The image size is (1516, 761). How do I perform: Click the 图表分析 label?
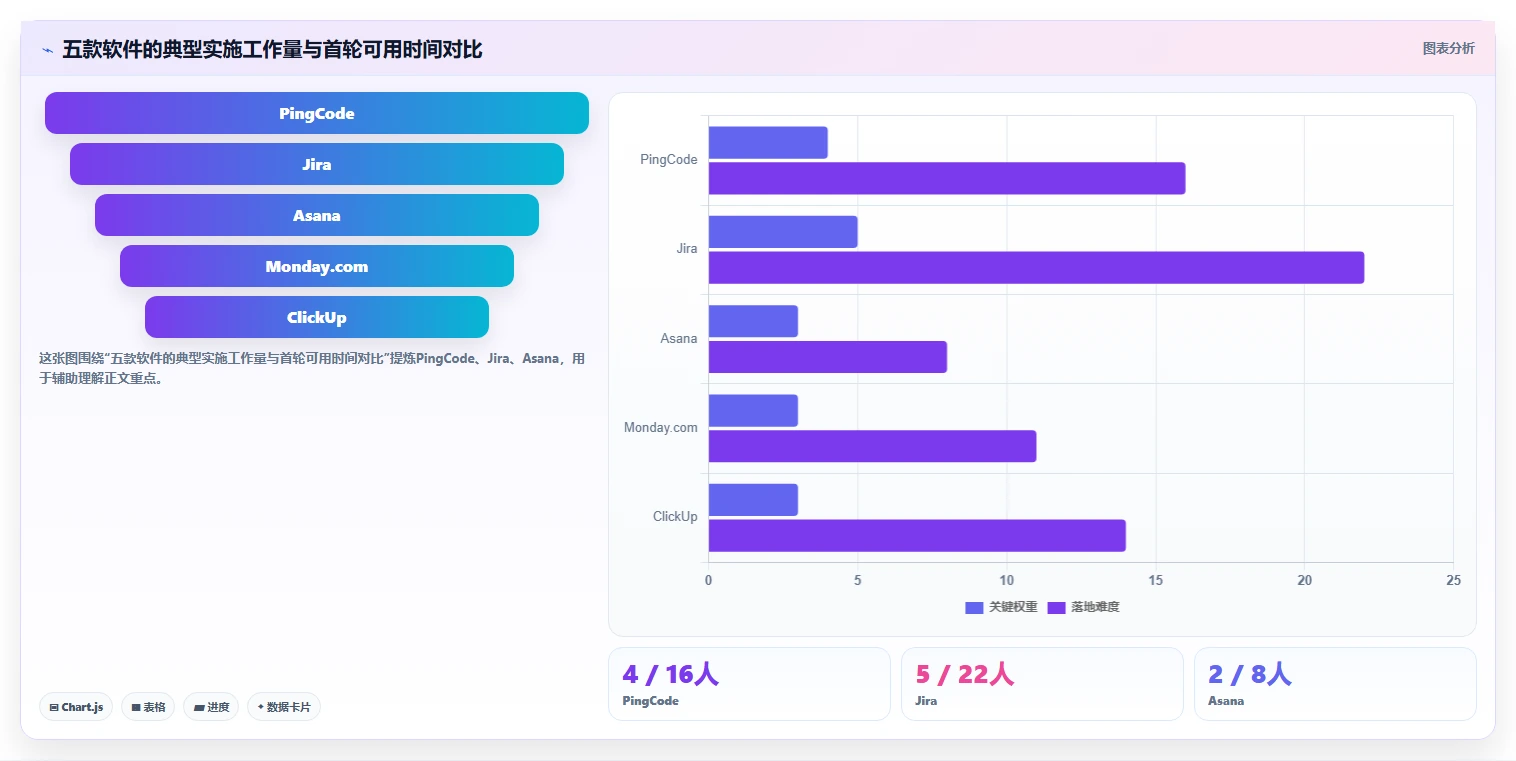pyautogui.click(x=1448, y=48)
